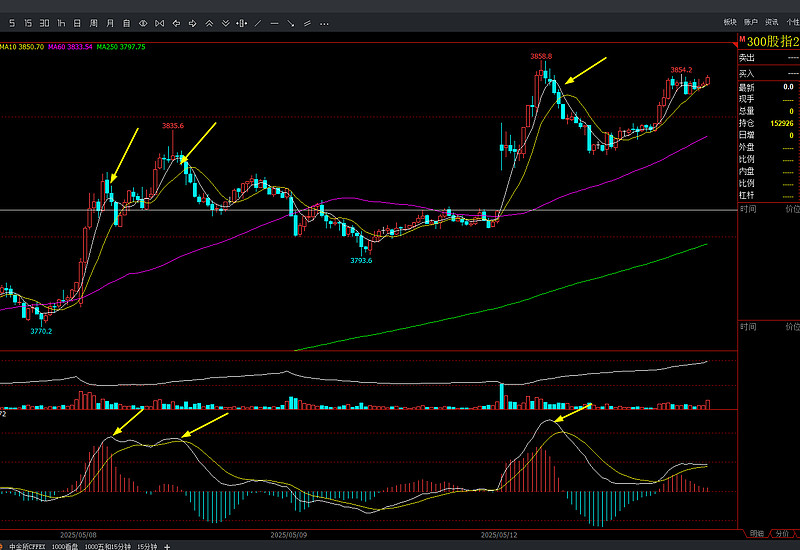Open more tools via ellipsis icon
The image size is (800, 550).
coord(322,22)
